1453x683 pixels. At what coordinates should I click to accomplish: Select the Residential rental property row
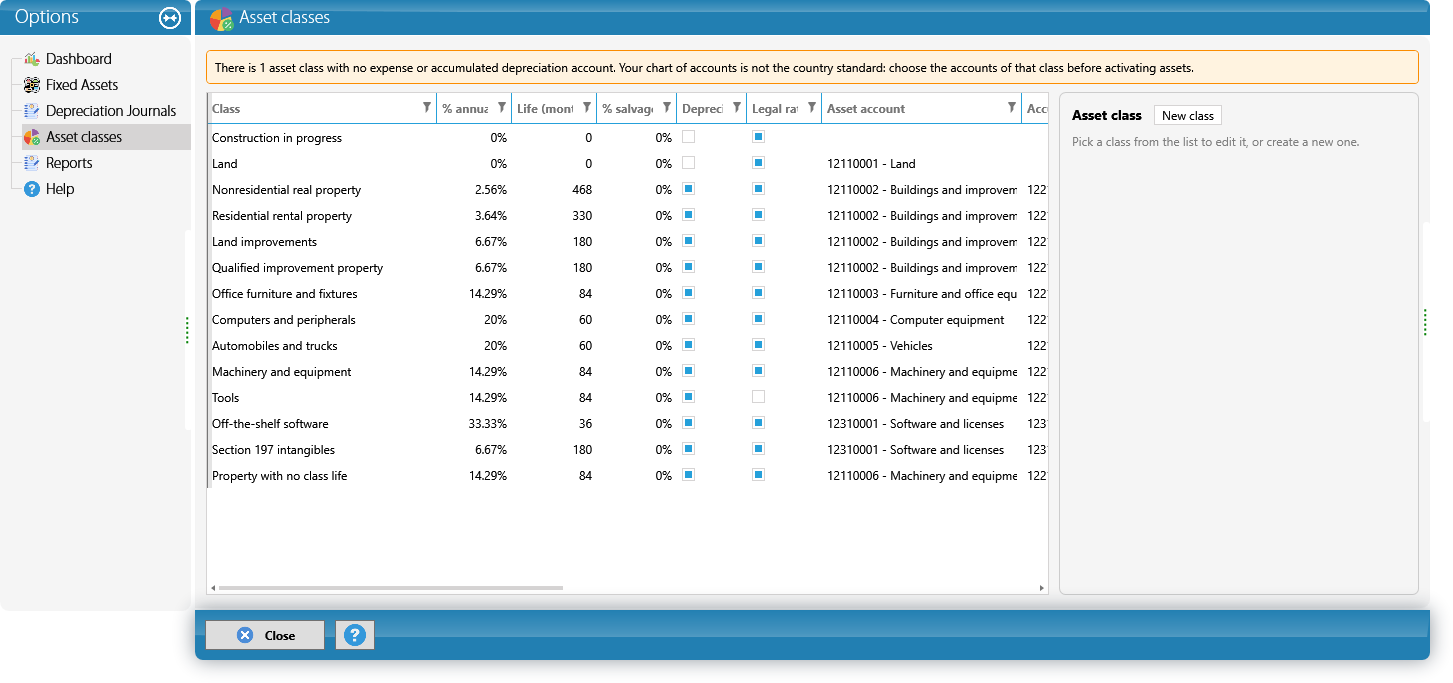pyautogui.click(x=628, y=215)
